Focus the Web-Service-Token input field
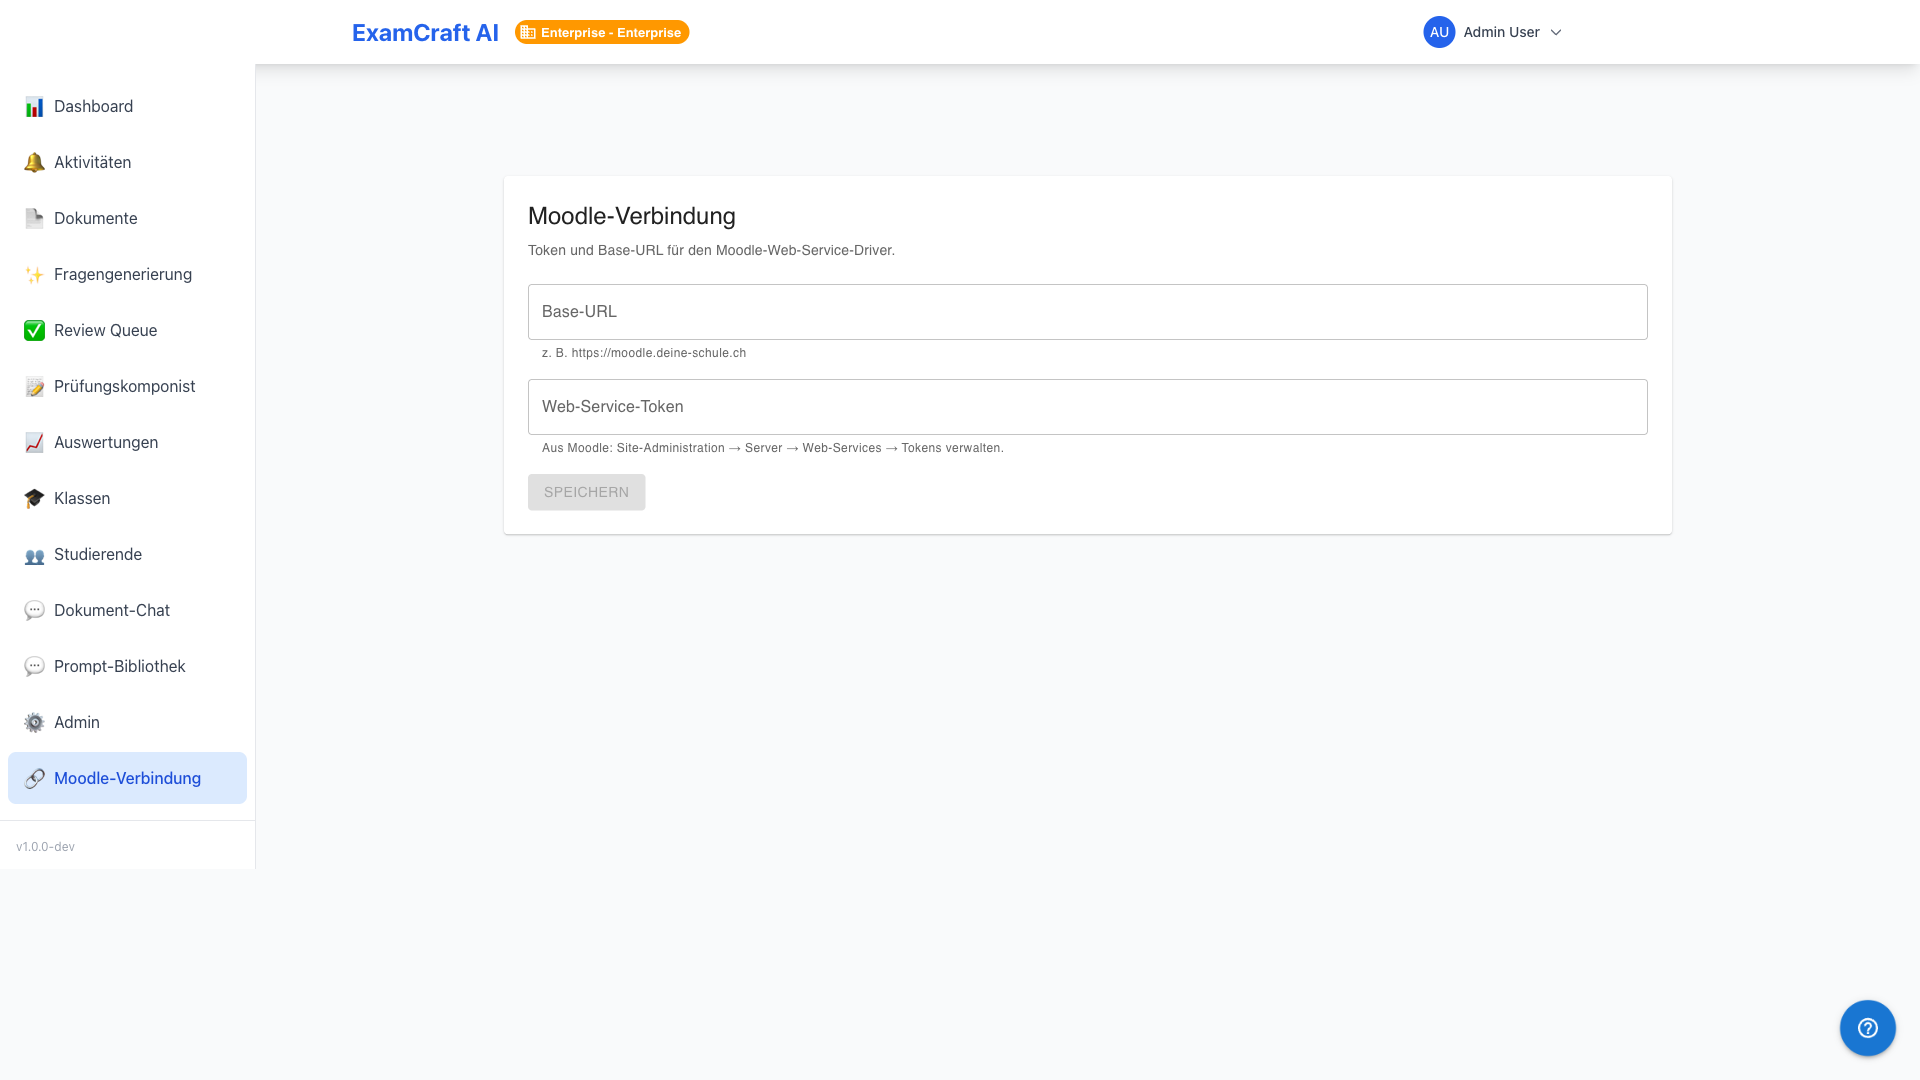 tap(1087, 407)
